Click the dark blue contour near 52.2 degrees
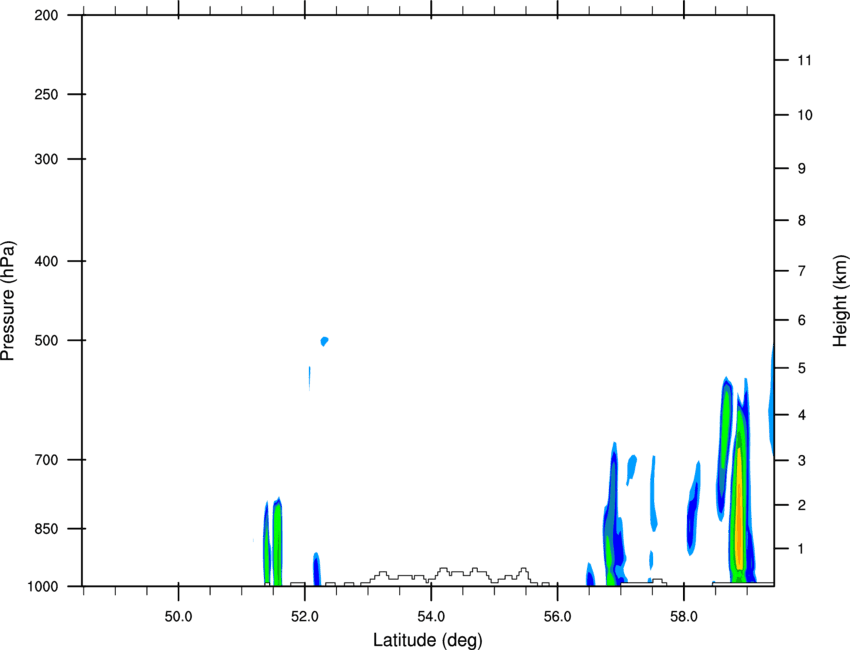 point(317,569)
